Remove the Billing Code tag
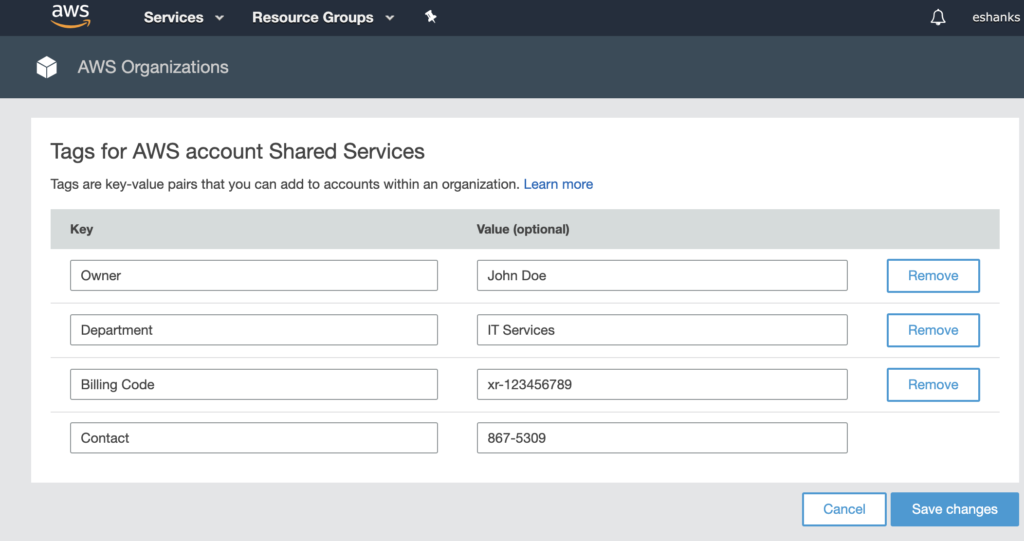1024x541 pixels. click(x=932, y=384)
